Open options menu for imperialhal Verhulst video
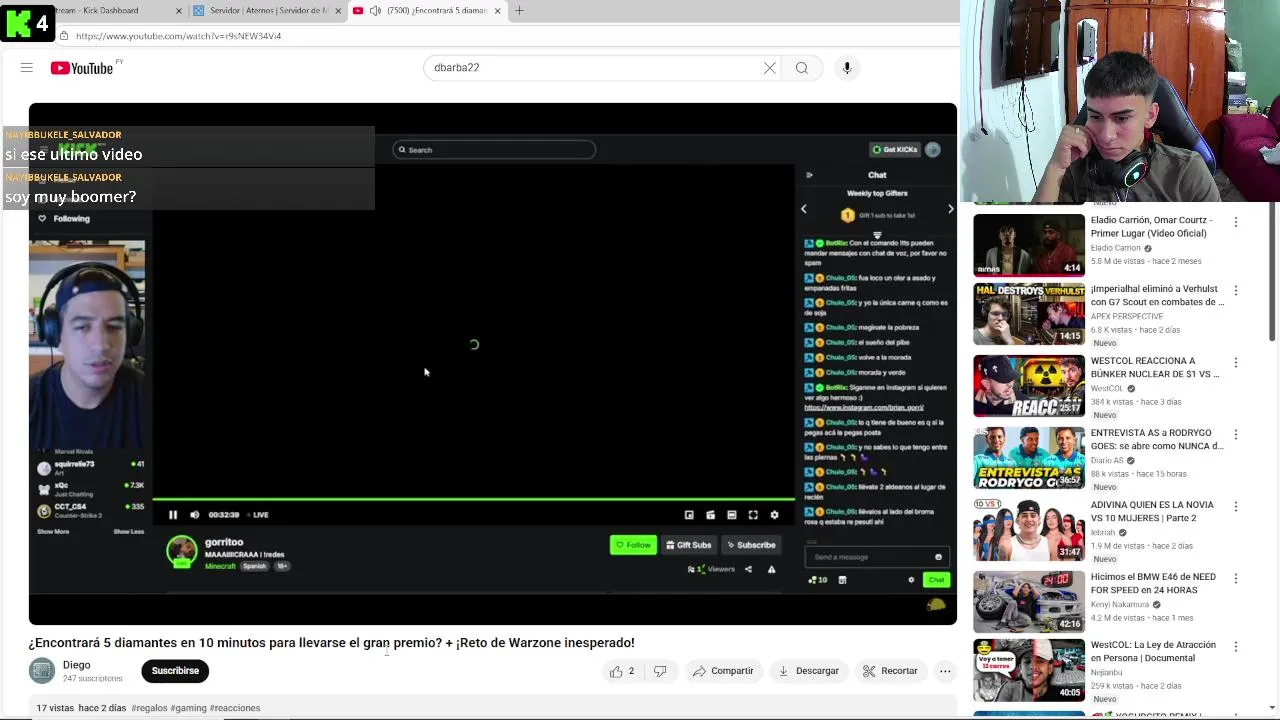 (1236, 291)
